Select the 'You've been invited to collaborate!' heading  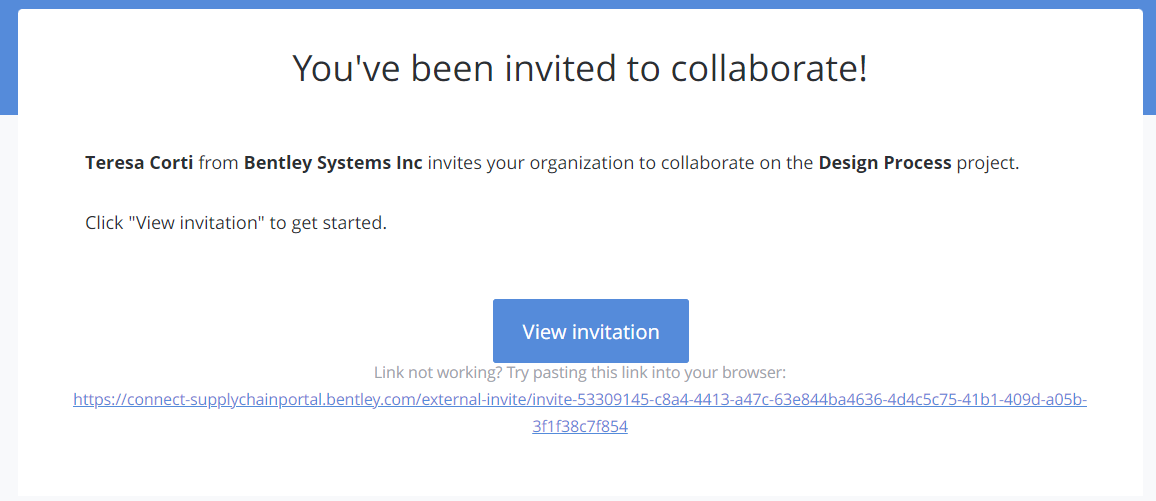[x=580, y=68]
